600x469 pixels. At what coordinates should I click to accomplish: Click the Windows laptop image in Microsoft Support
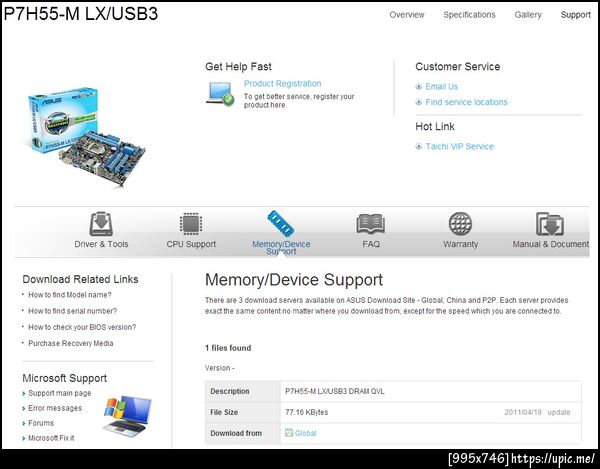point(128,416)
